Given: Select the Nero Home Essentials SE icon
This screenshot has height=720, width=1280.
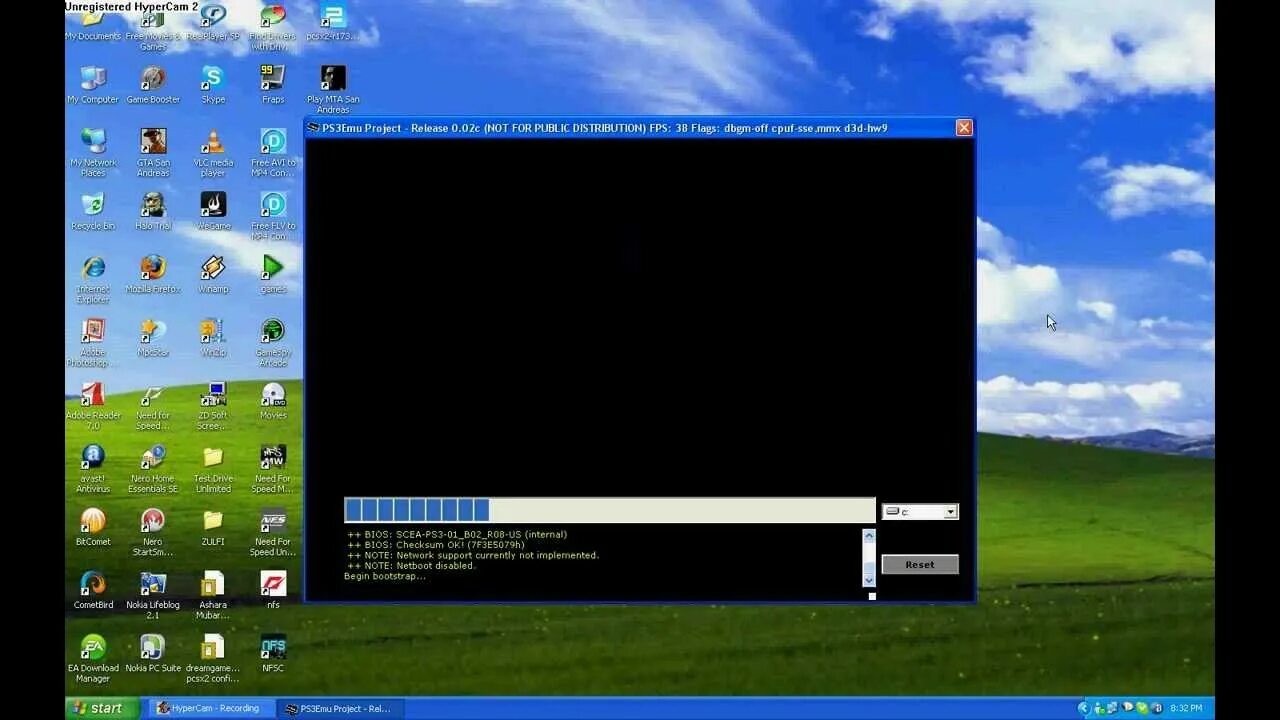Looking at the screenshot, I should [x=153, y=468].
